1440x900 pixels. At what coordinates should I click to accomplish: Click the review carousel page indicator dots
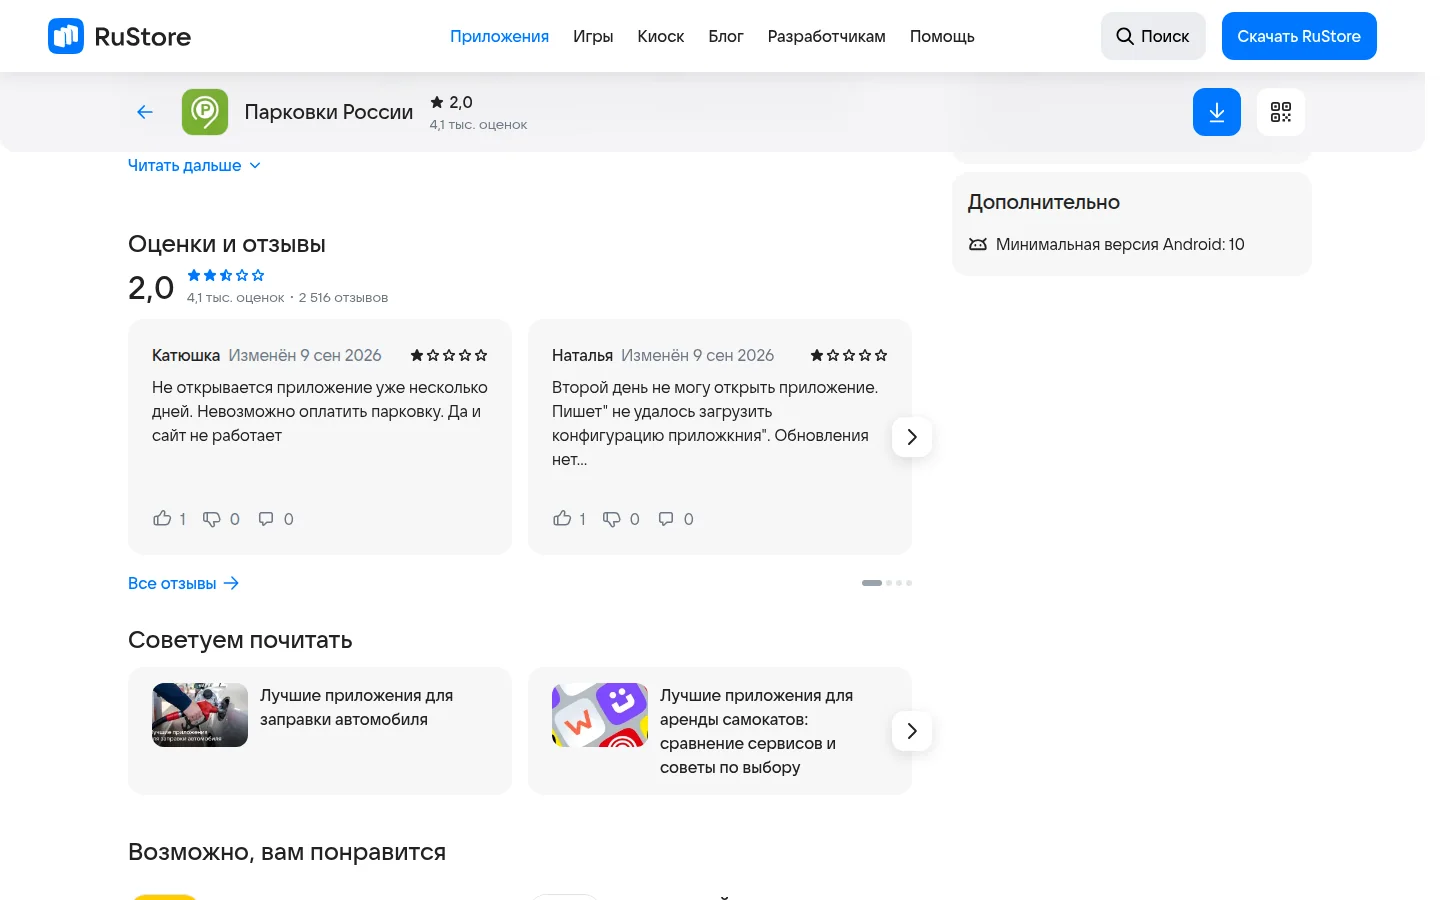tap(887, 583)
